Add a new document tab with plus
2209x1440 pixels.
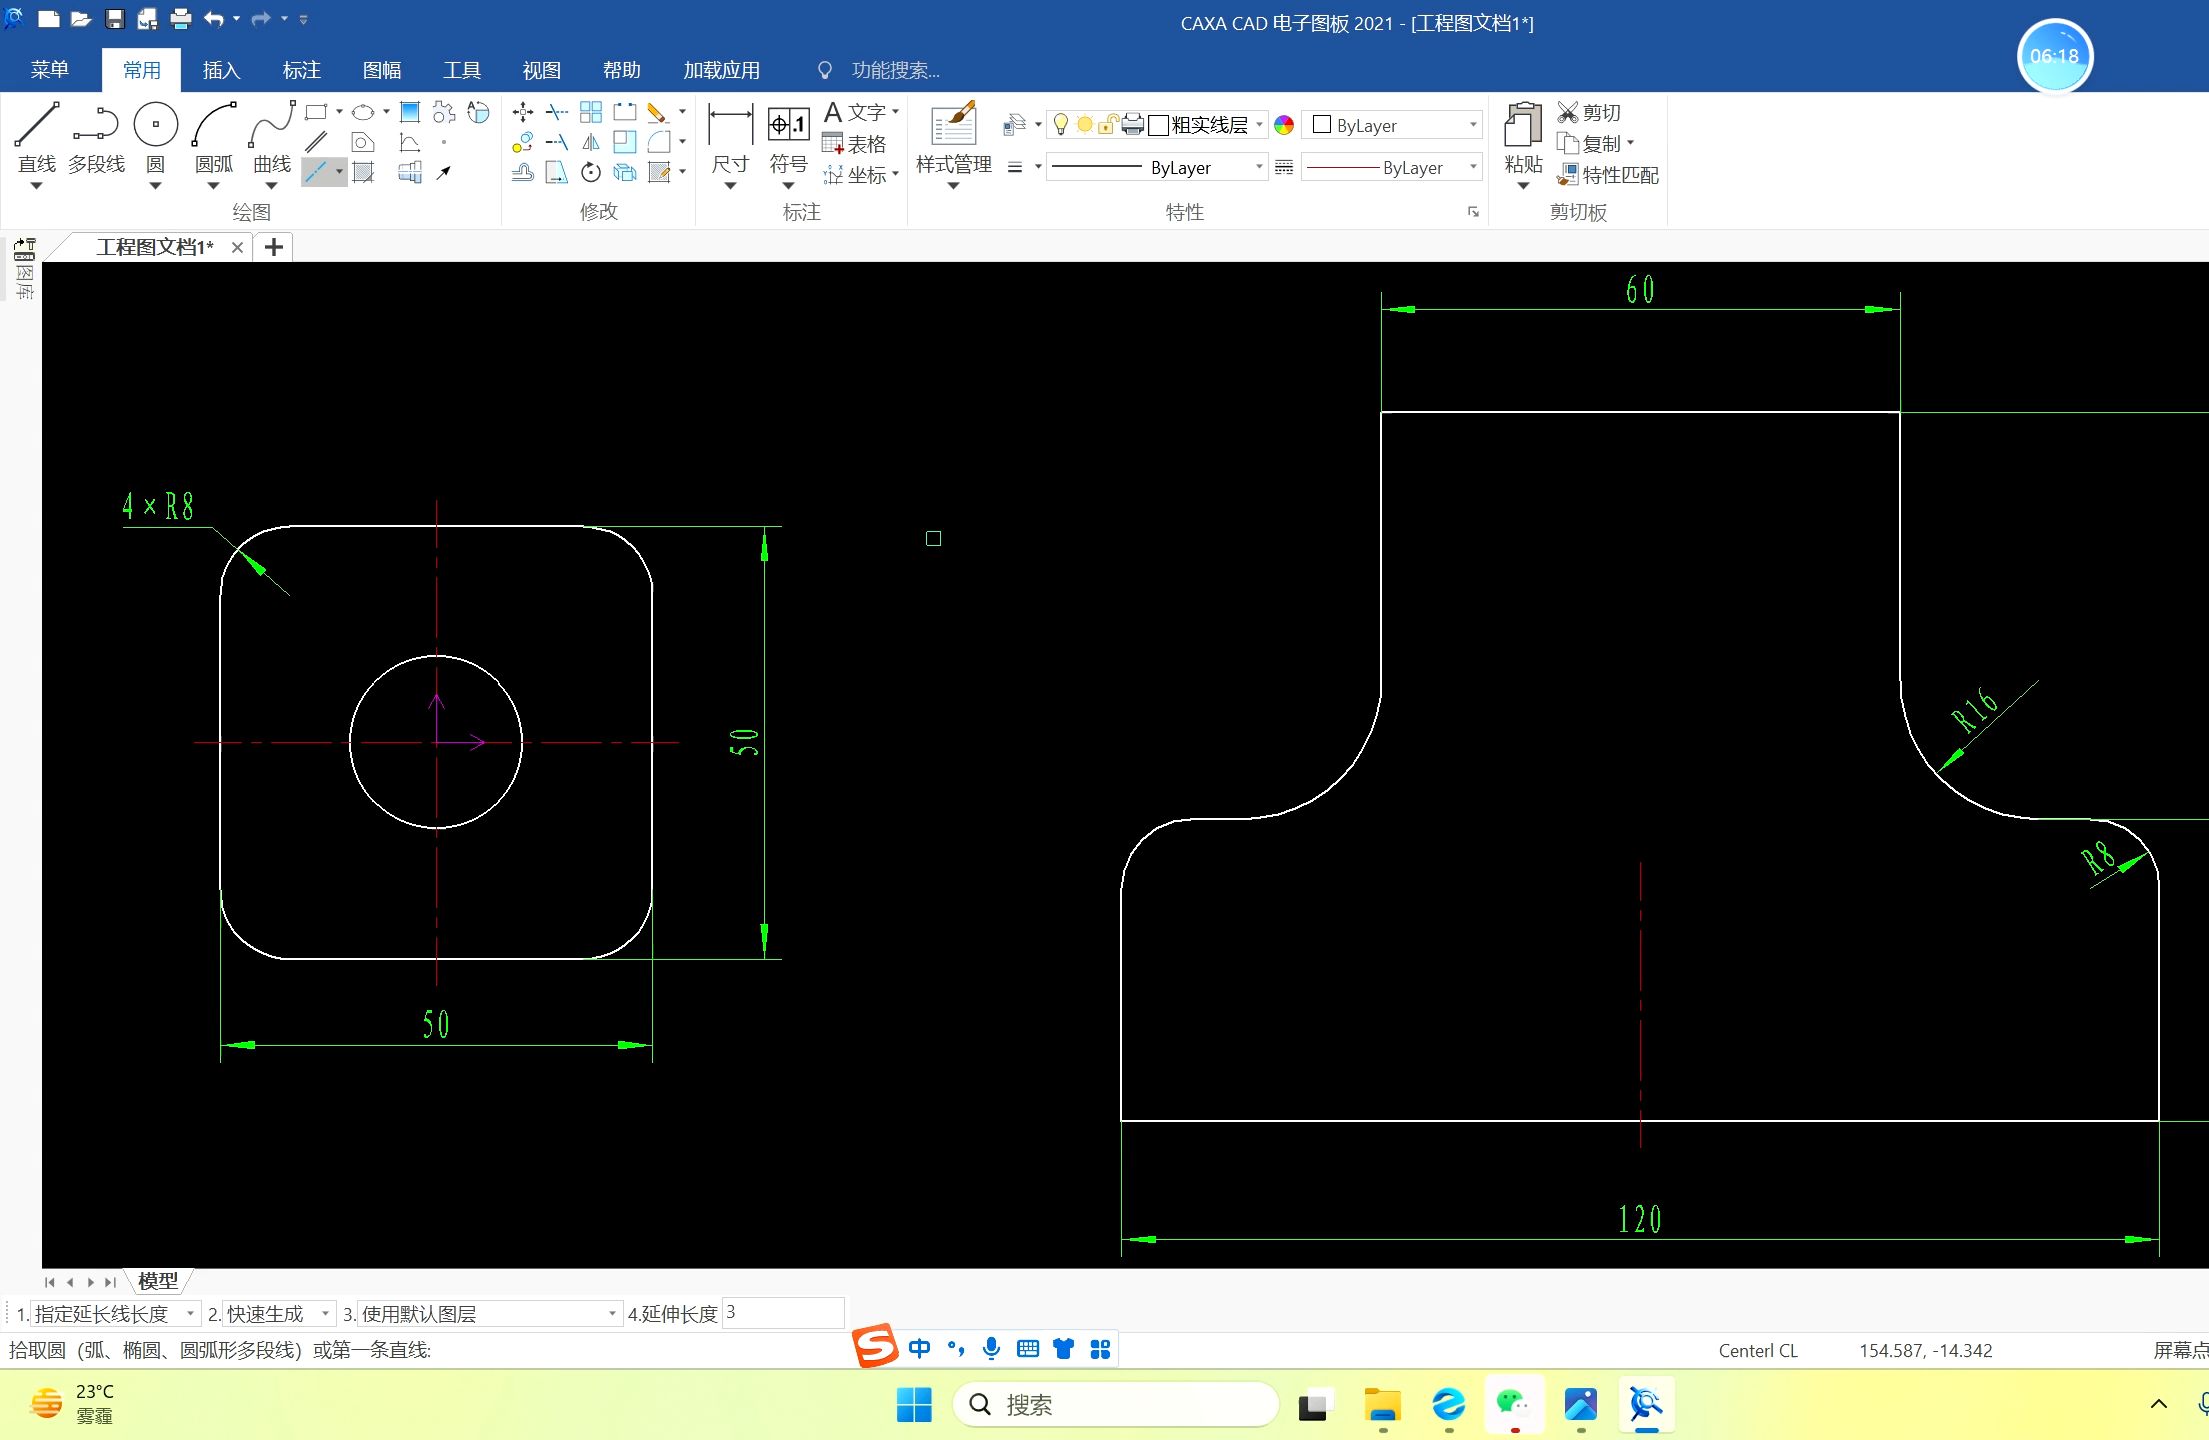click(x=273, y=247)
